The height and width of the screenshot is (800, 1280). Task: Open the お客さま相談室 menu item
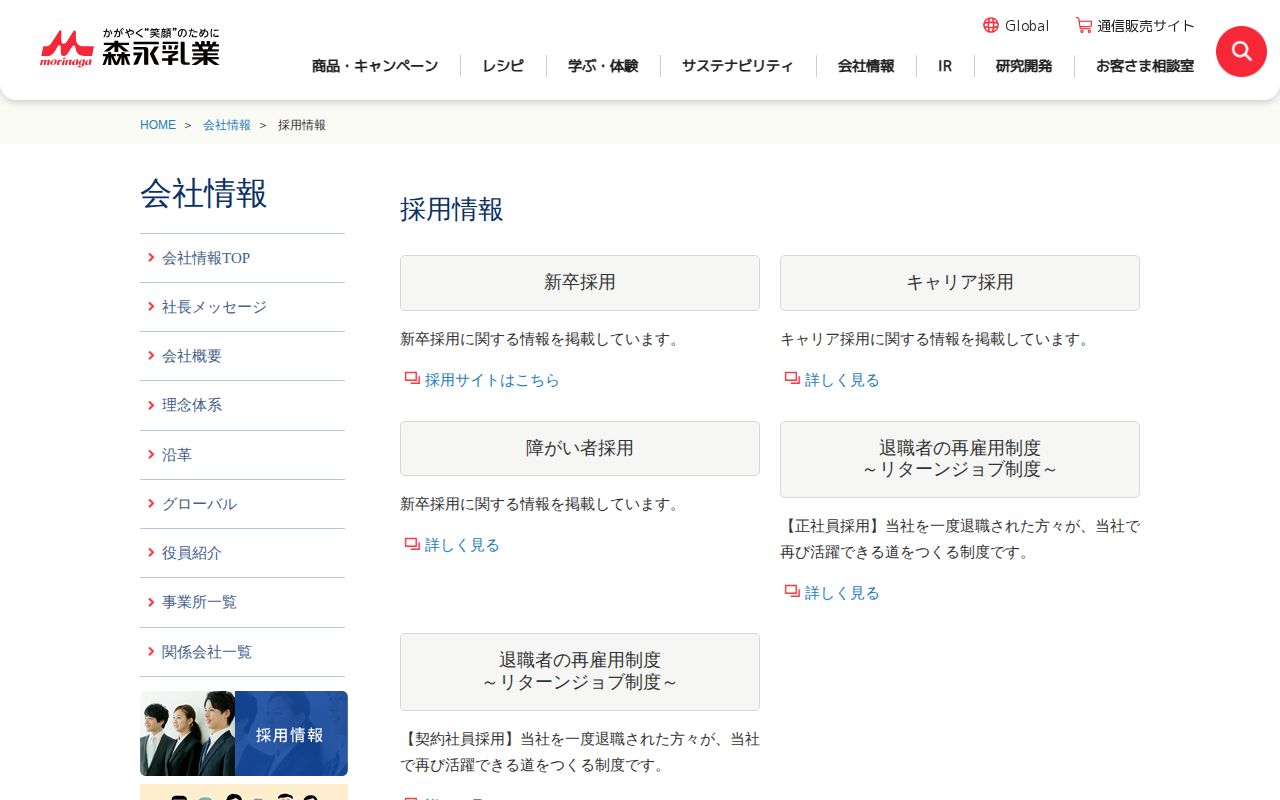(x=1145, y=66)
